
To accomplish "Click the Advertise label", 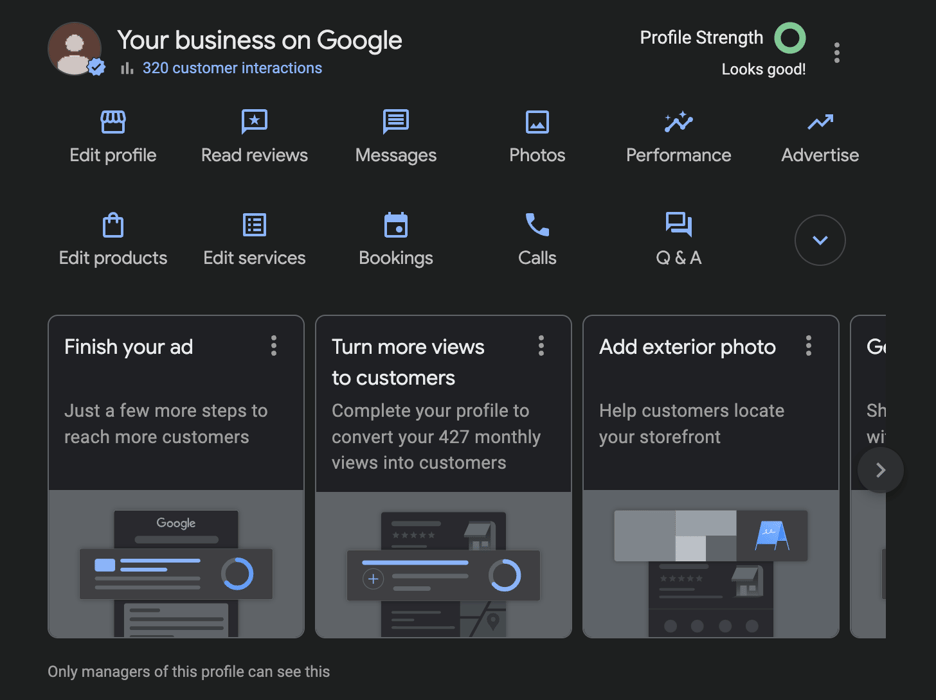I will 820,155.
